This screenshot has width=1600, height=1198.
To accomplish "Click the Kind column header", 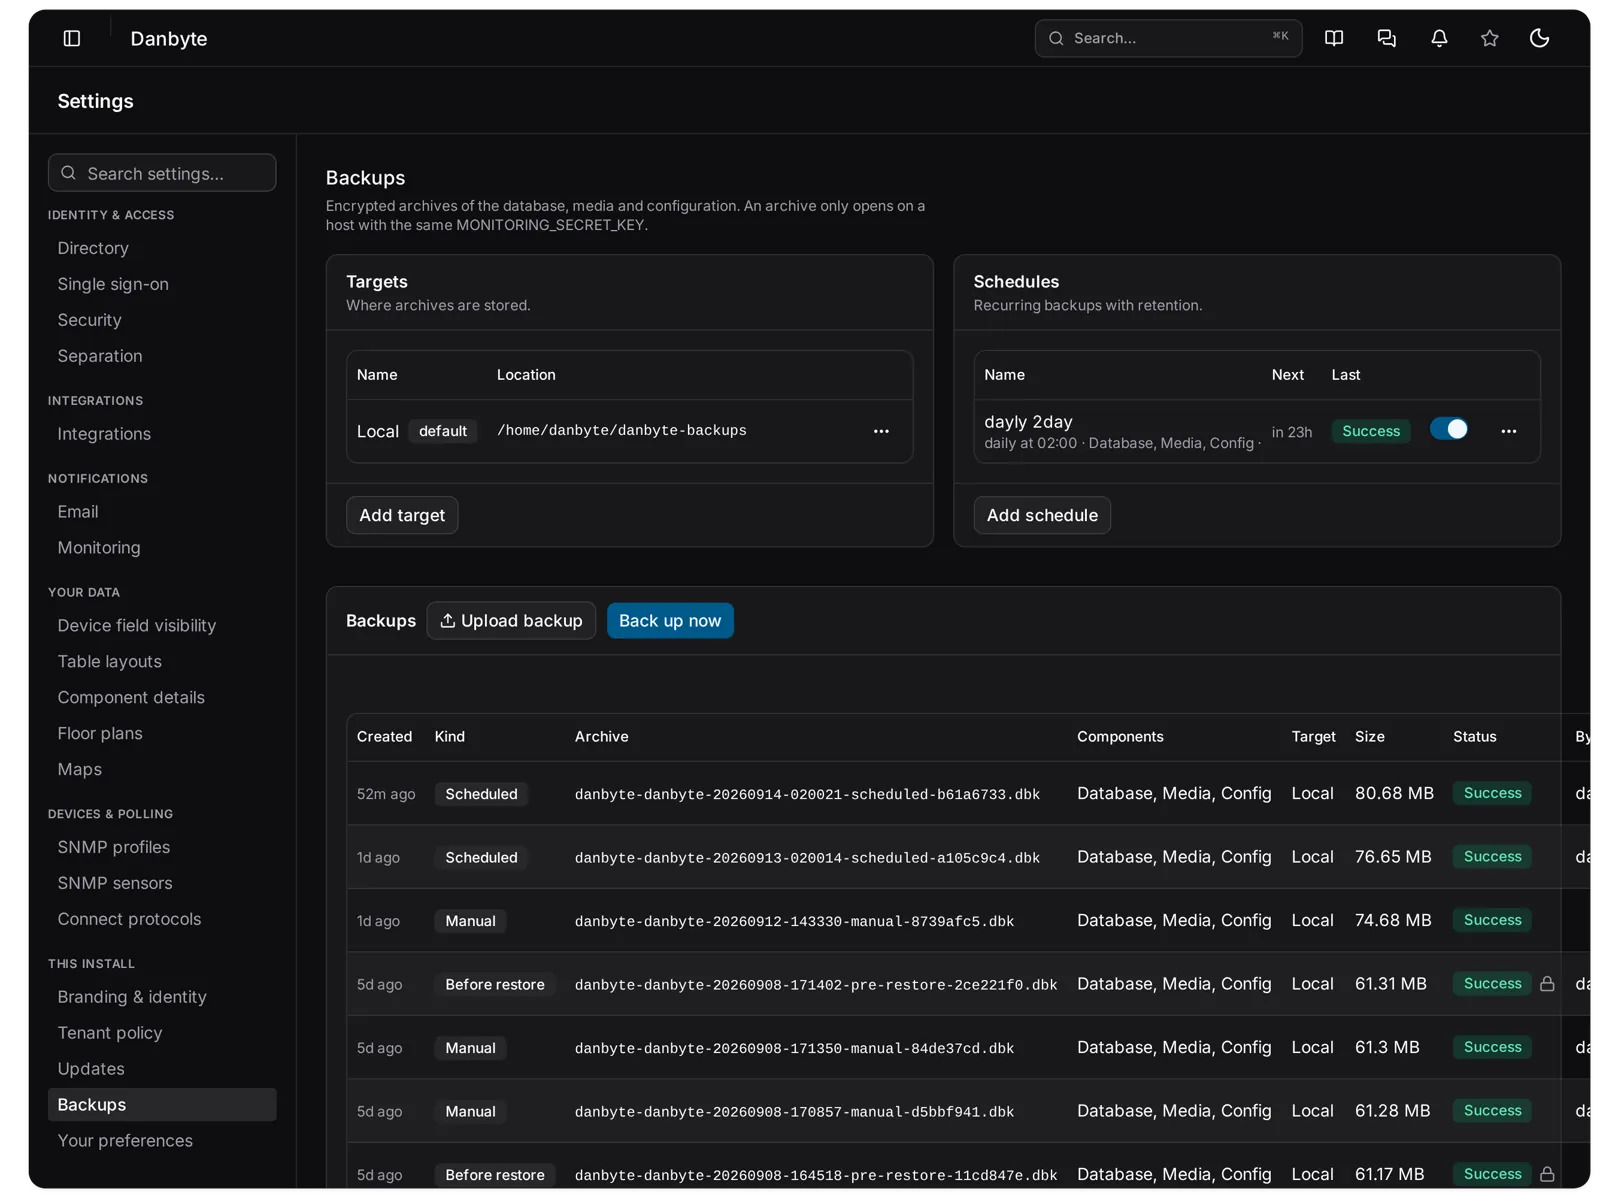I will point(450,737).
